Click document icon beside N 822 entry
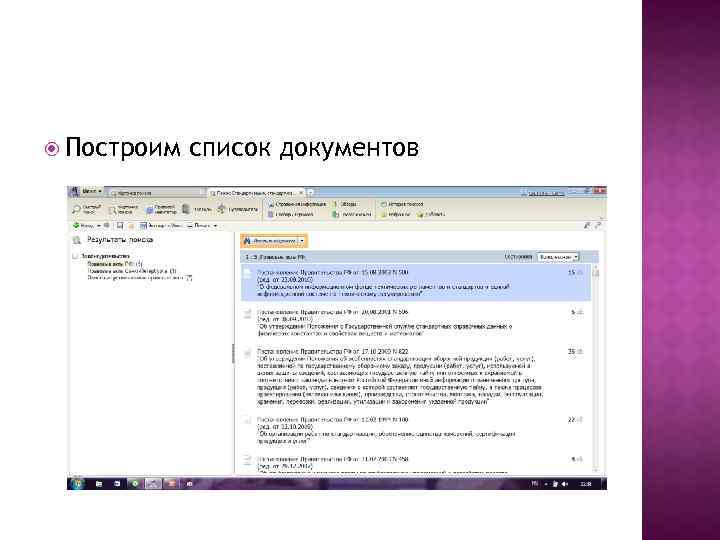The image size is (720, 540). pos(248,353)
